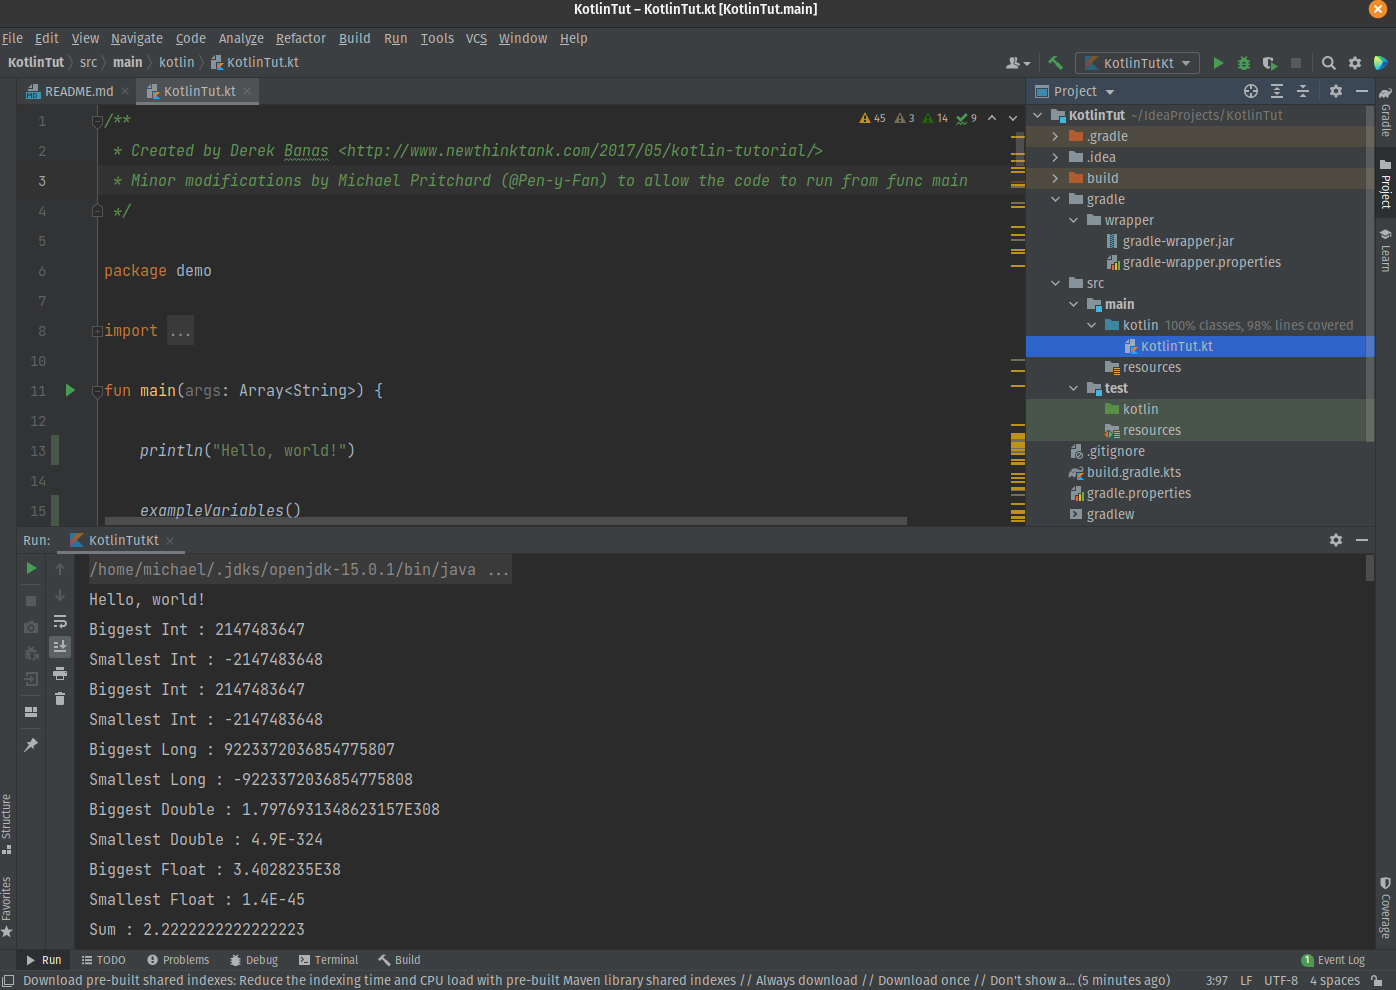Expand all nodes in the Project panel

[1277, 91]
